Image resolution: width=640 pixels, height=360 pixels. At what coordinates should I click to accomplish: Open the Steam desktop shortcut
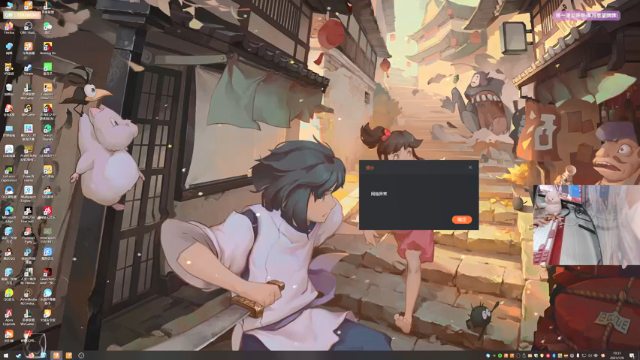pos(28,69)
